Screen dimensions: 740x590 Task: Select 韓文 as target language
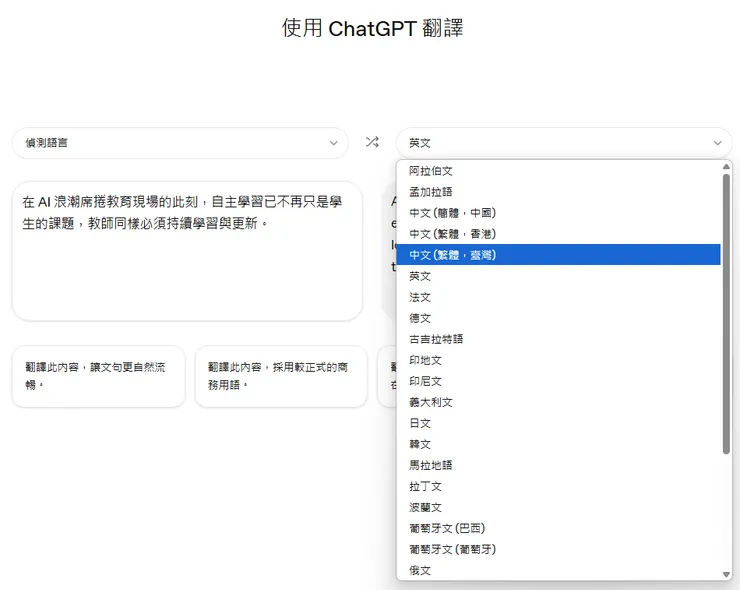(x=559, y=444)
